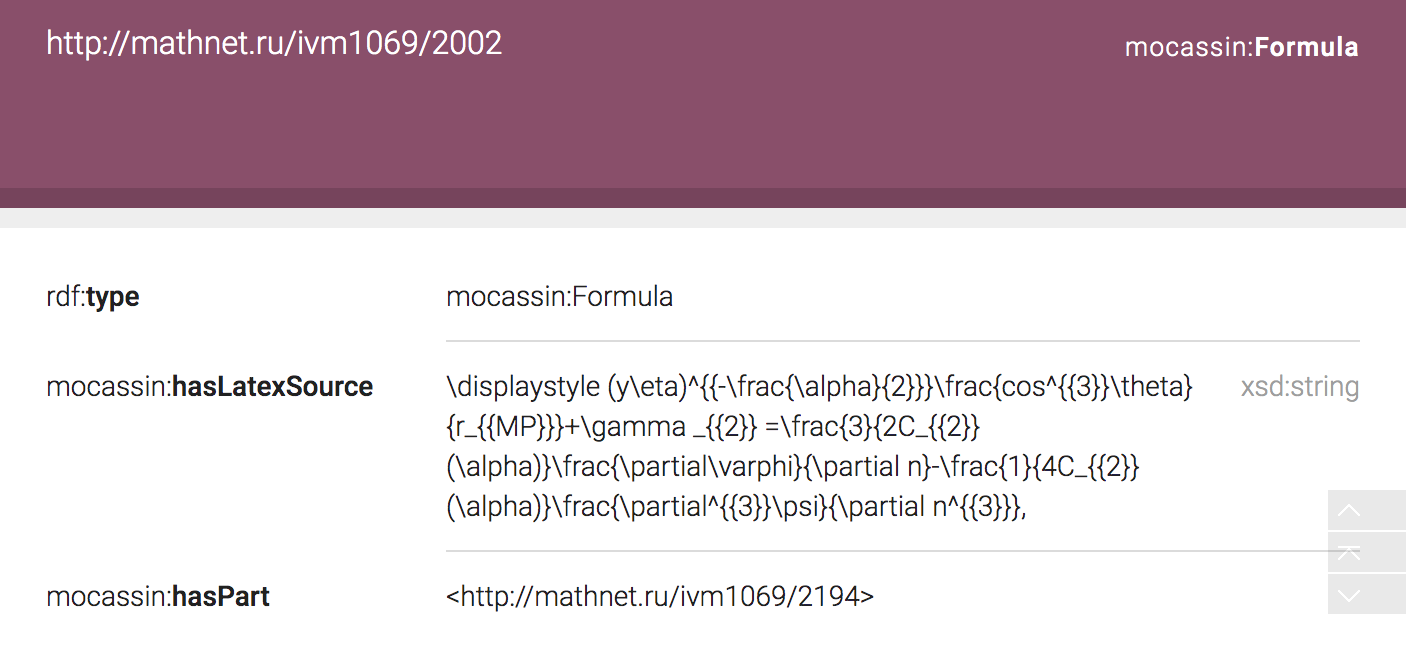The height and width of the screenshot is (656, 1406).
Task: Click the LaTeX line starting with \displaystyle
Action: tap(819, 387)
